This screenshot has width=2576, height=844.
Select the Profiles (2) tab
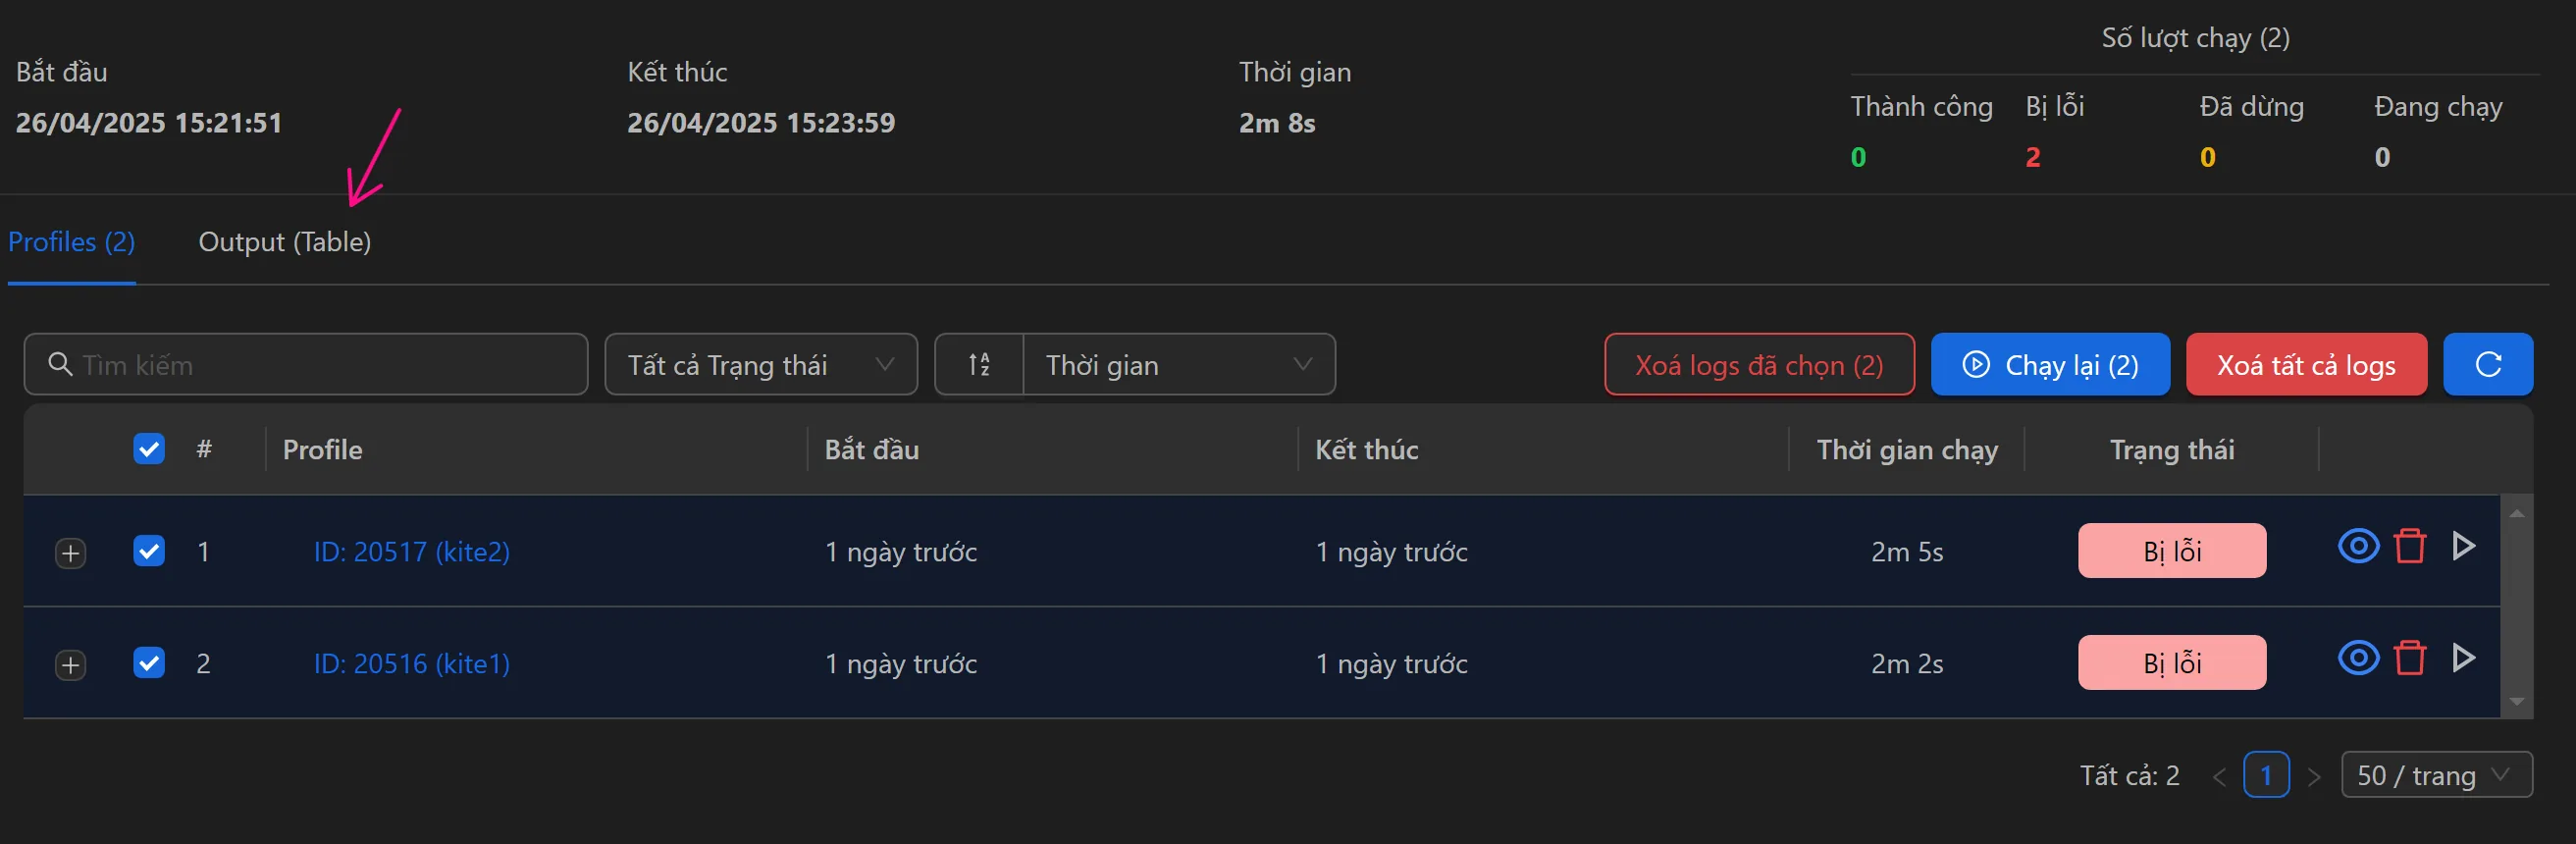[72, 241]
